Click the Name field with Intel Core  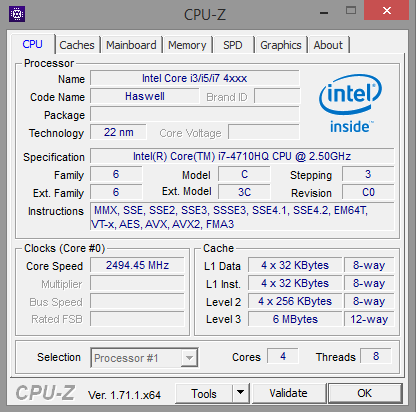coord(195,78)
